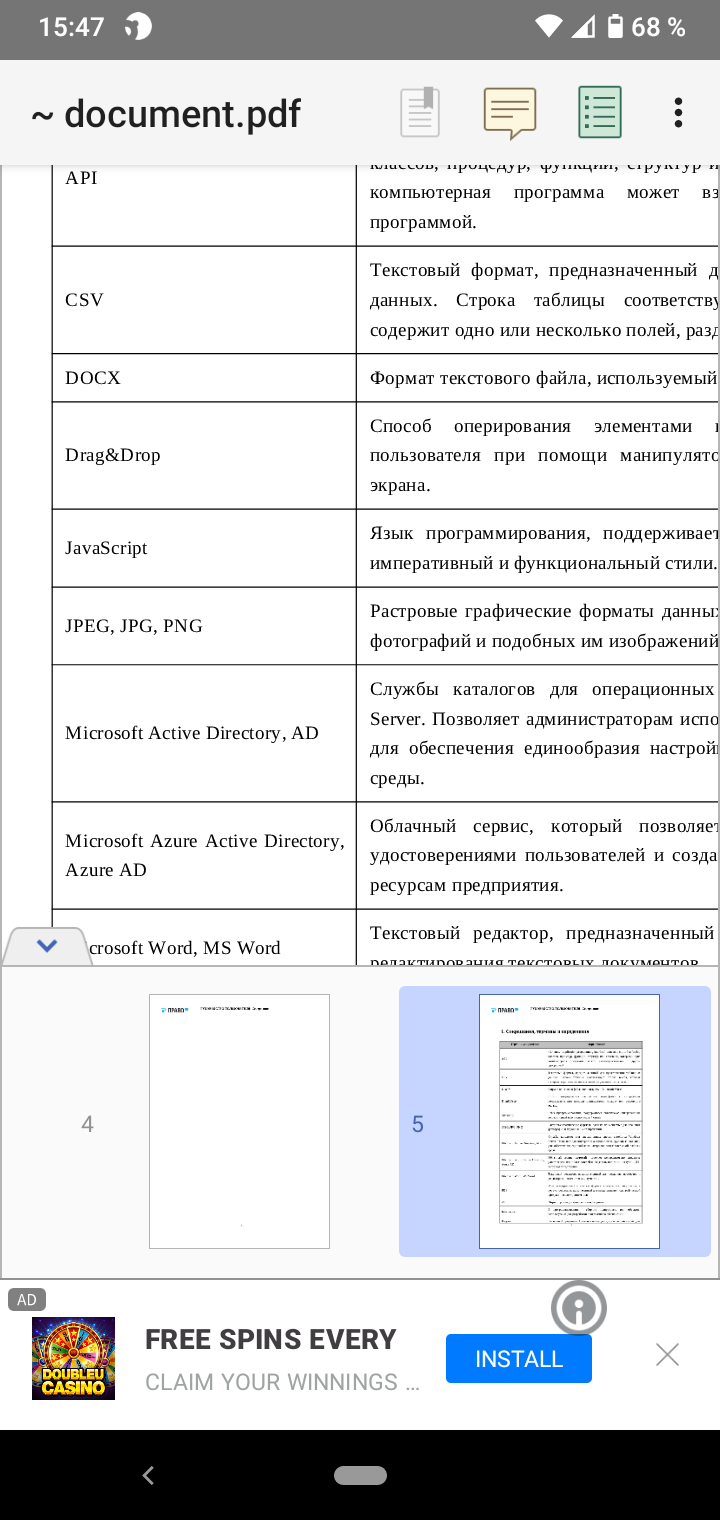
Task: Open the green outline list icon
Action: click(600, 112)
